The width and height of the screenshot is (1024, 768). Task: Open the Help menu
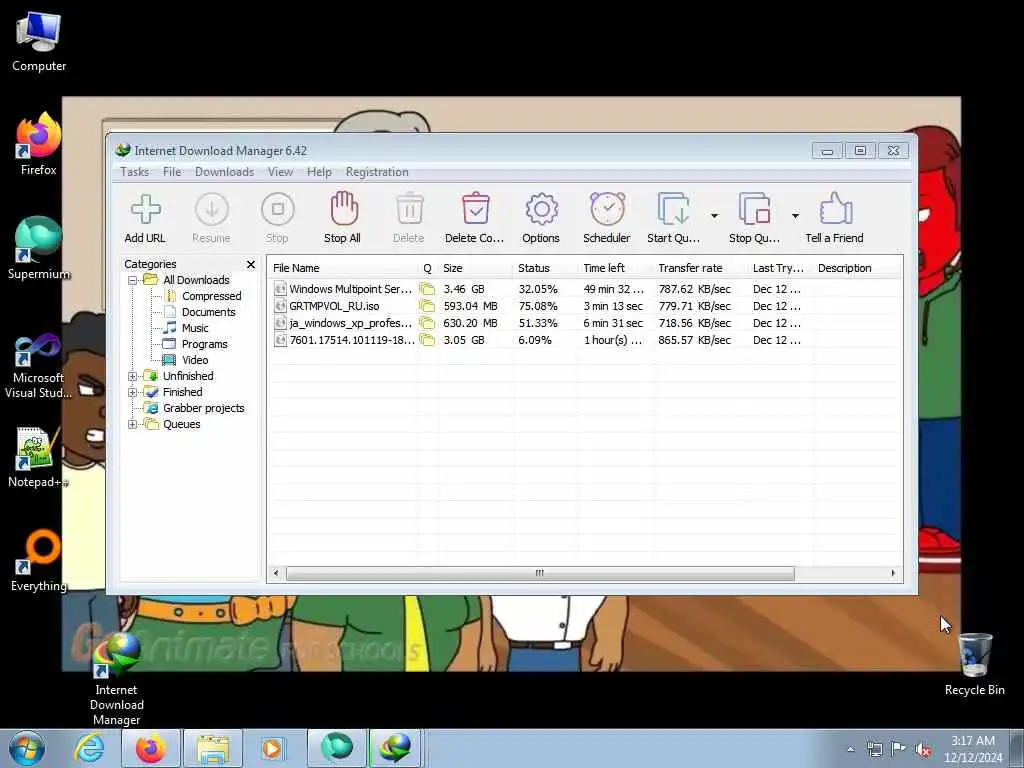pos(319,172)
